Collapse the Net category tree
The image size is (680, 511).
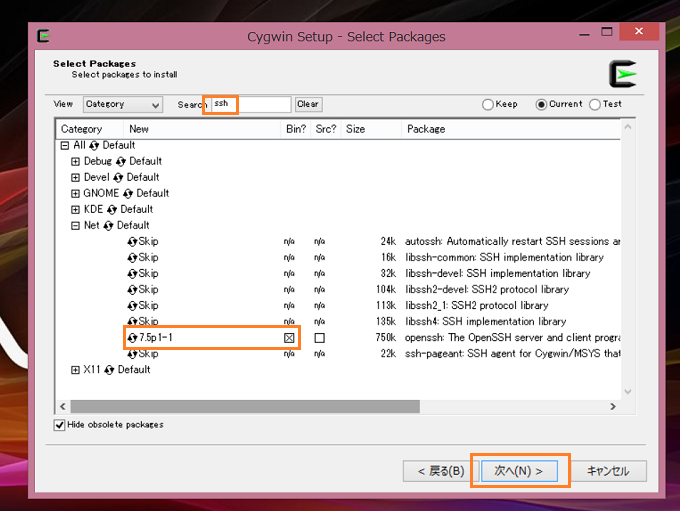coord(75,226)
